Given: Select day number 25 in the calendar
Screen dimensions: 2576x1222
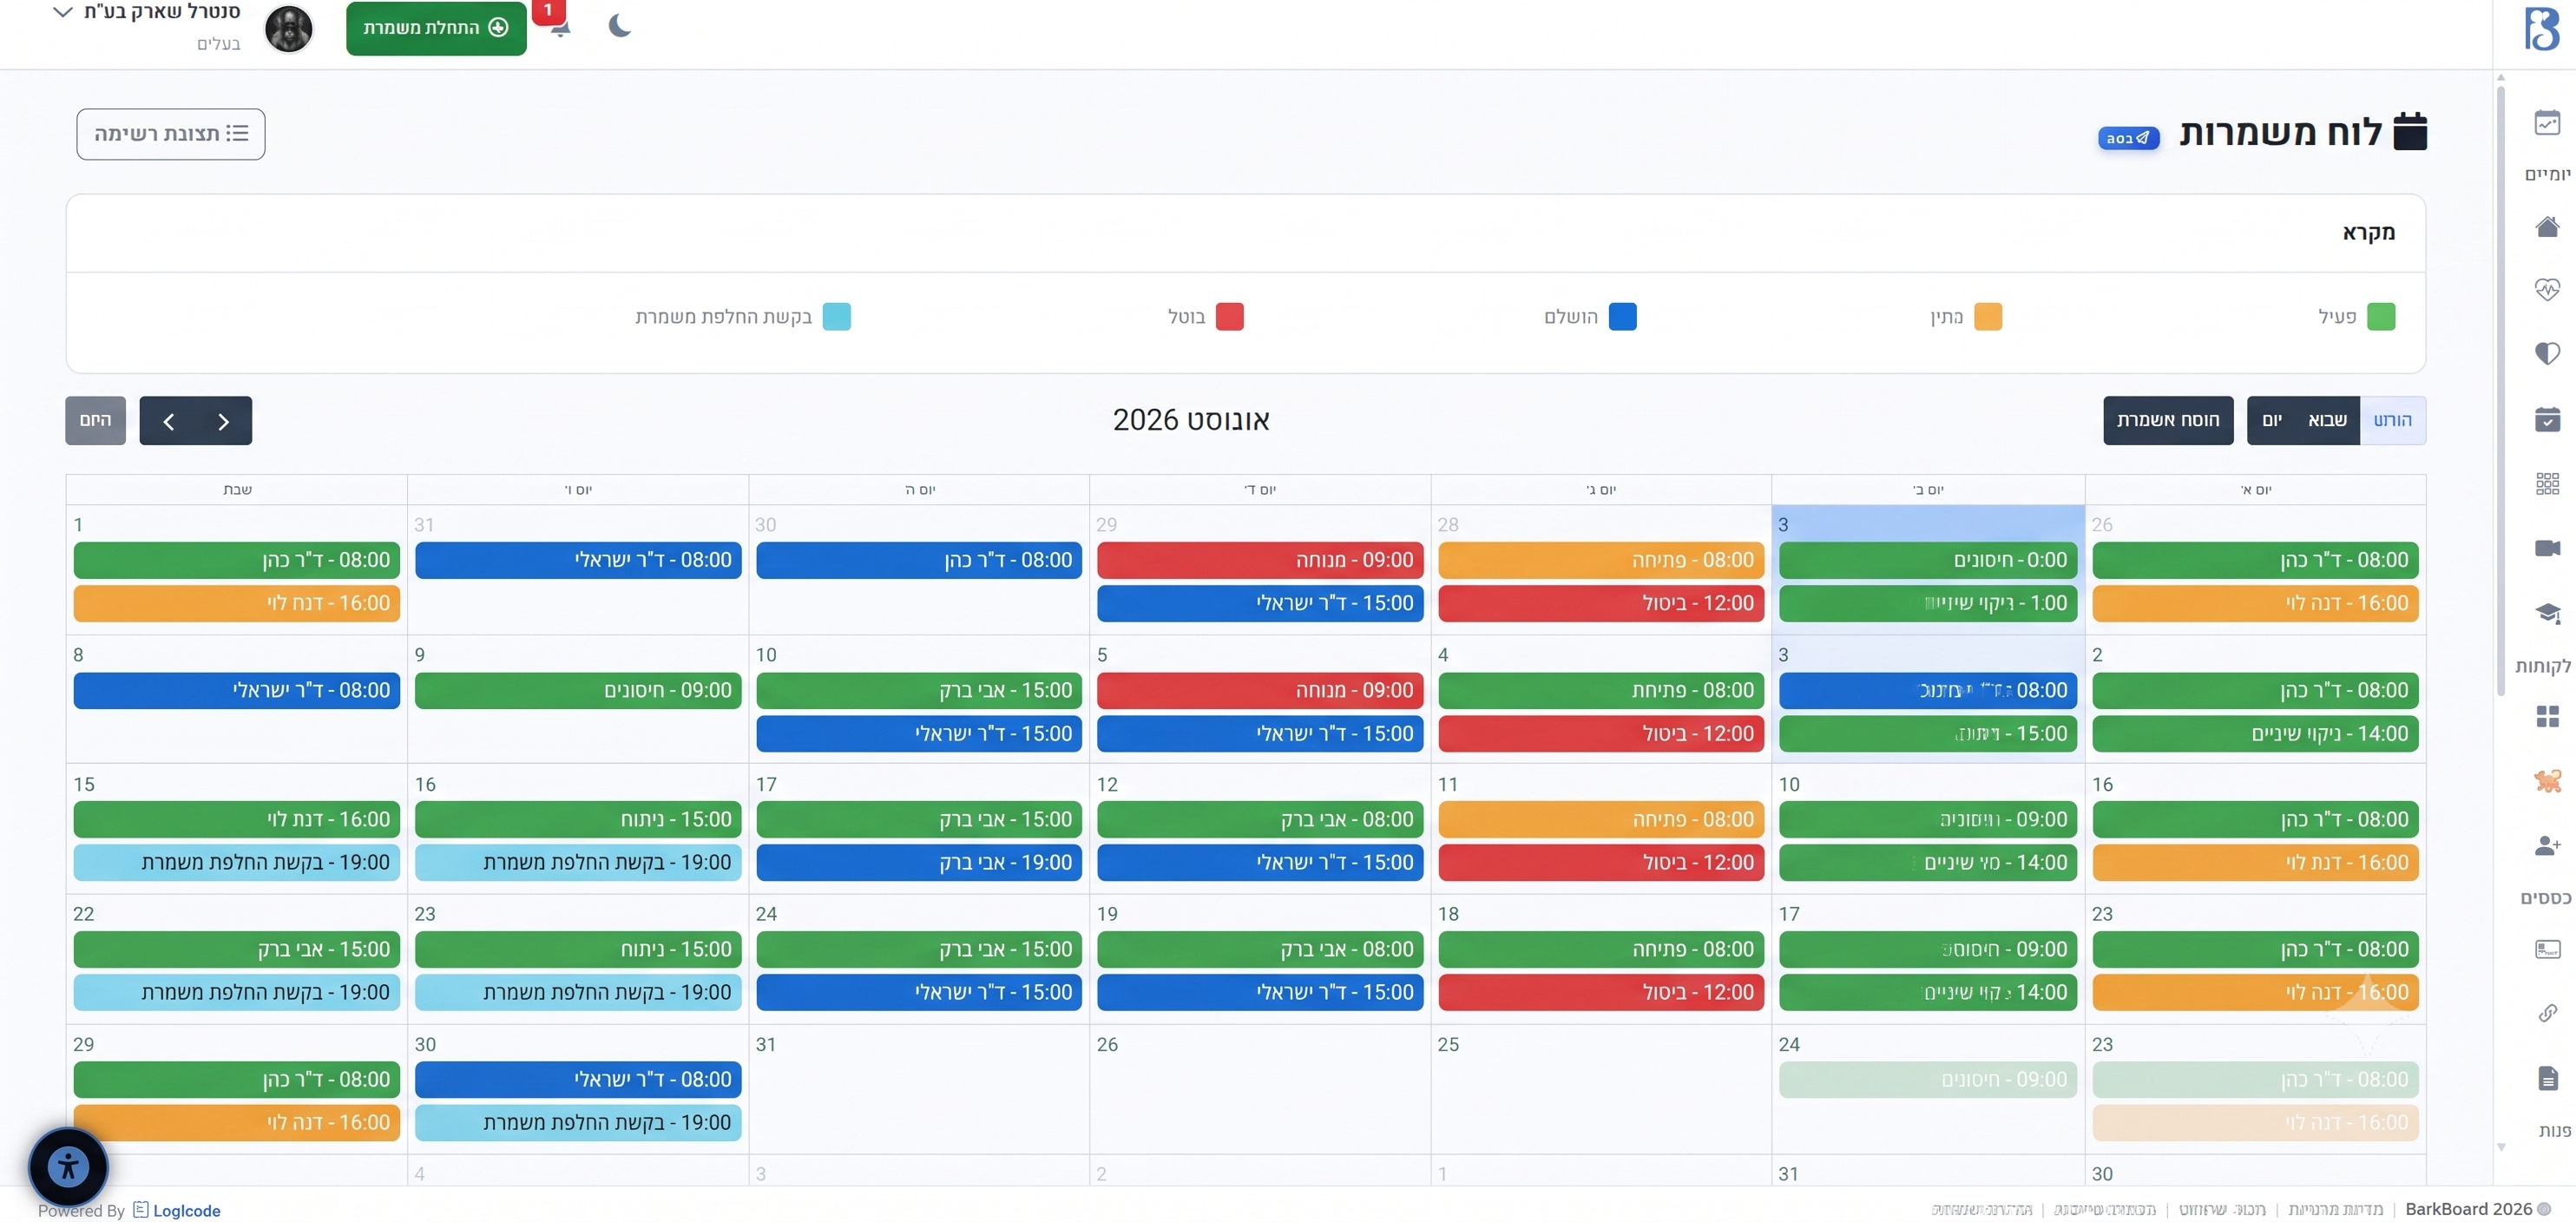Looking at the screenshot, I should pyautogui.click(x=1448, y=1044).
